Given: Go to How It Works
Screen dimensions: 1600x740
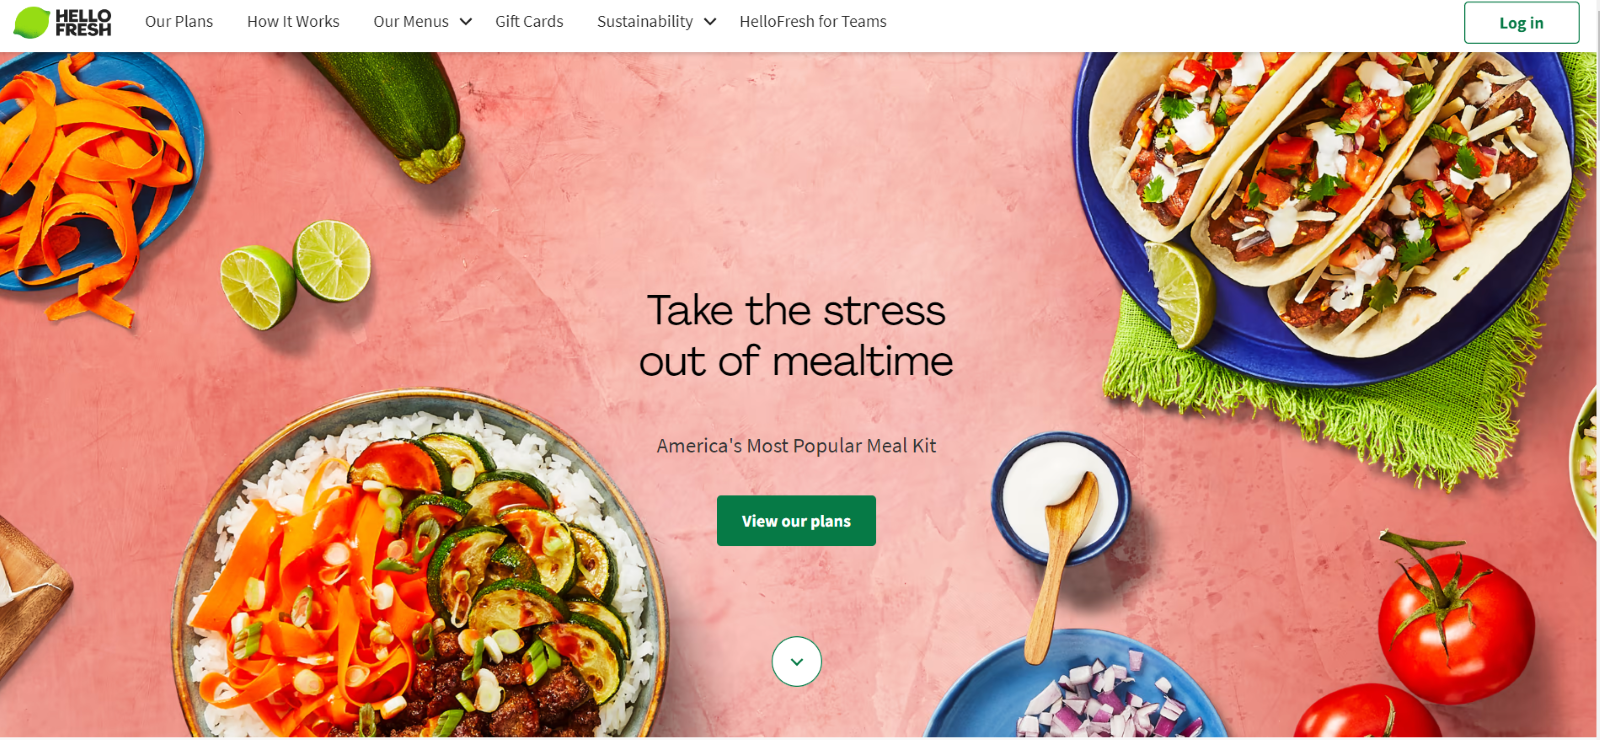Looking at the screenshot, I should coord(293,22).
